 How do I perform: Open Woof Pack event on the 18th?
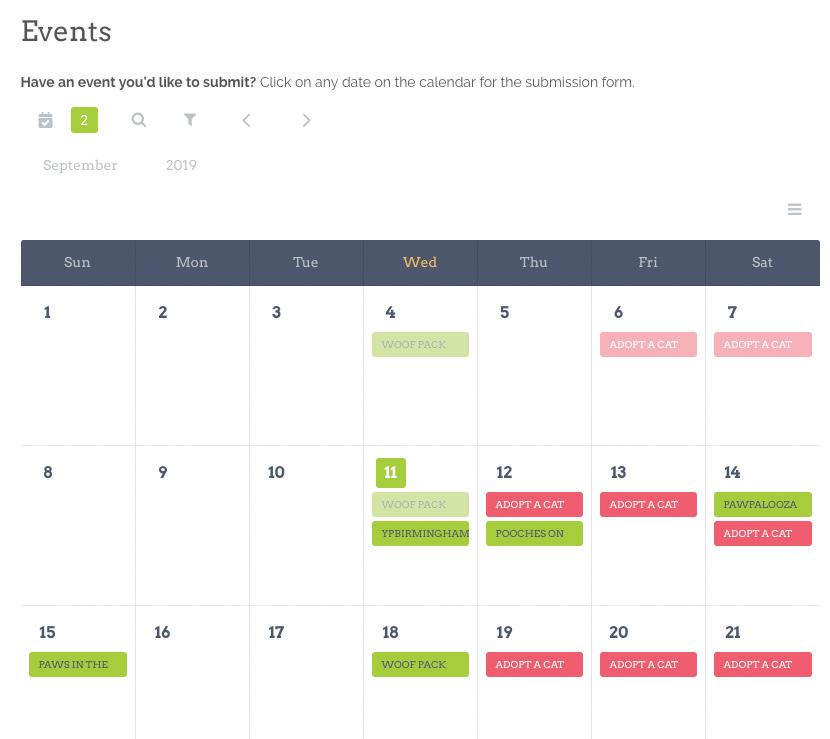pos(420,664)
